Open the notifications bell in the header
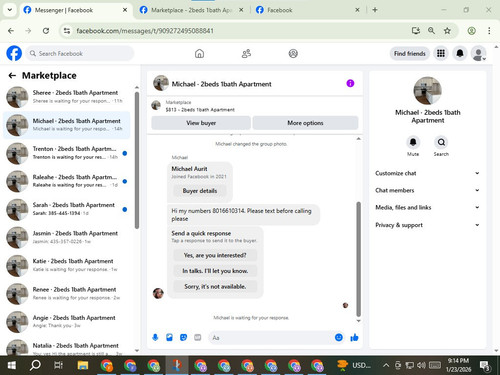500x375 pixels. pyautogui.click(x=460, y=53)
